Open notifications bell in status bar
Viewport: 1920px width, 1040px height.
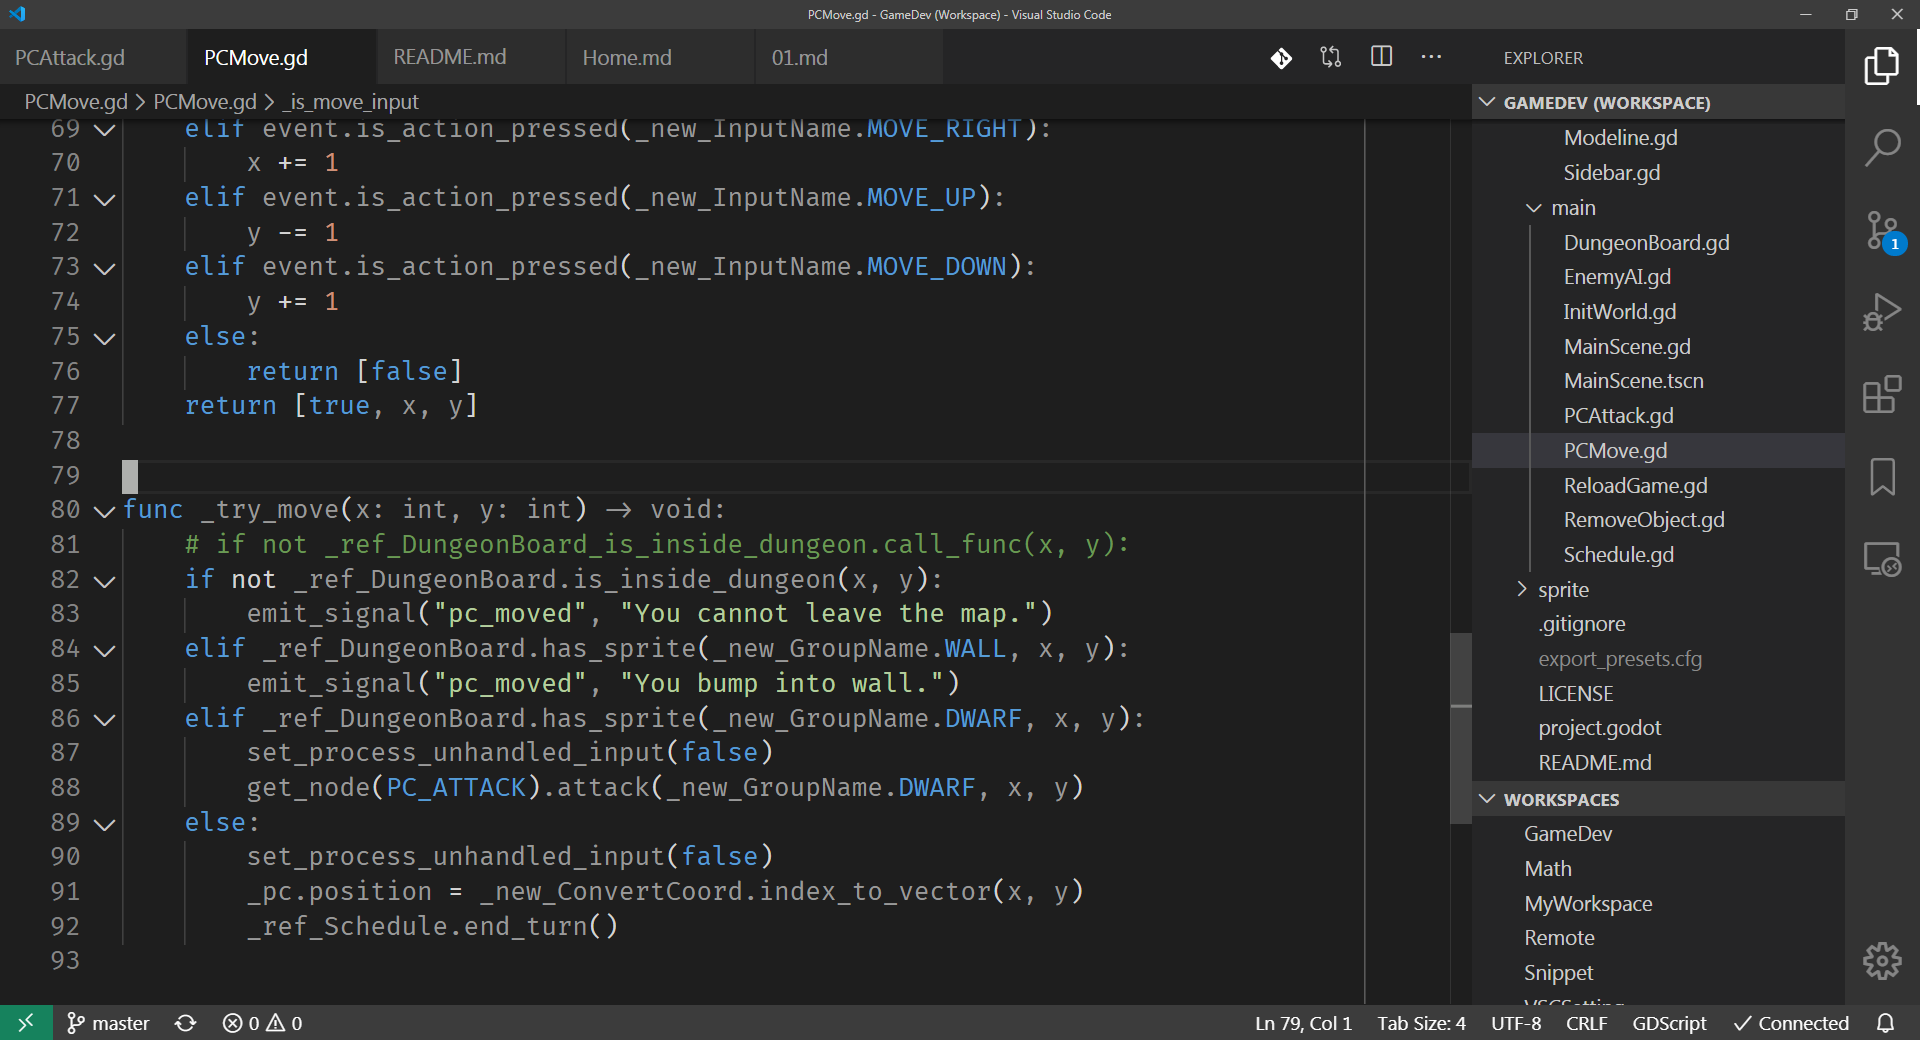[1885, 1023]
